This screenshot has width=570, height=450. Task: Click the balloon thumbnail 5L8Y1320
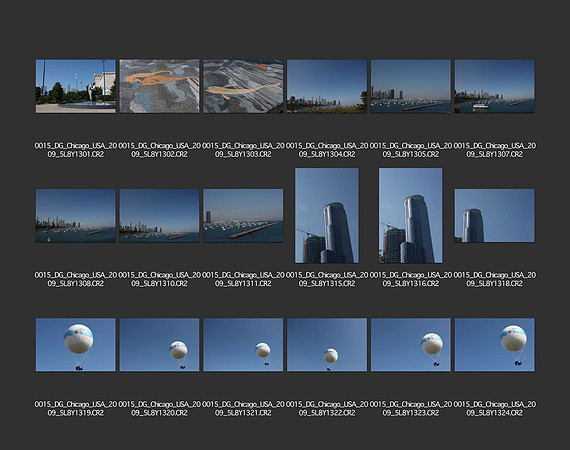click(x=160, y=345)
